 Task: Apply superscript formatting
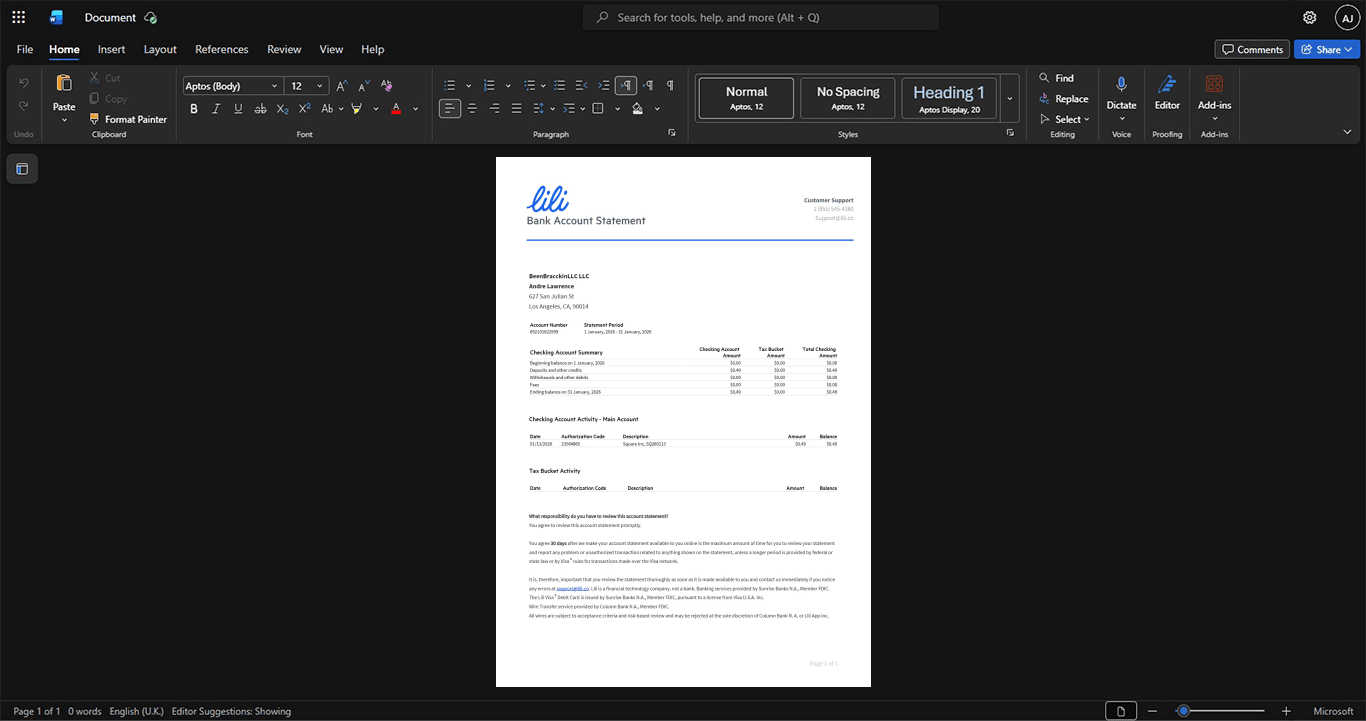[x=305, y=108]
